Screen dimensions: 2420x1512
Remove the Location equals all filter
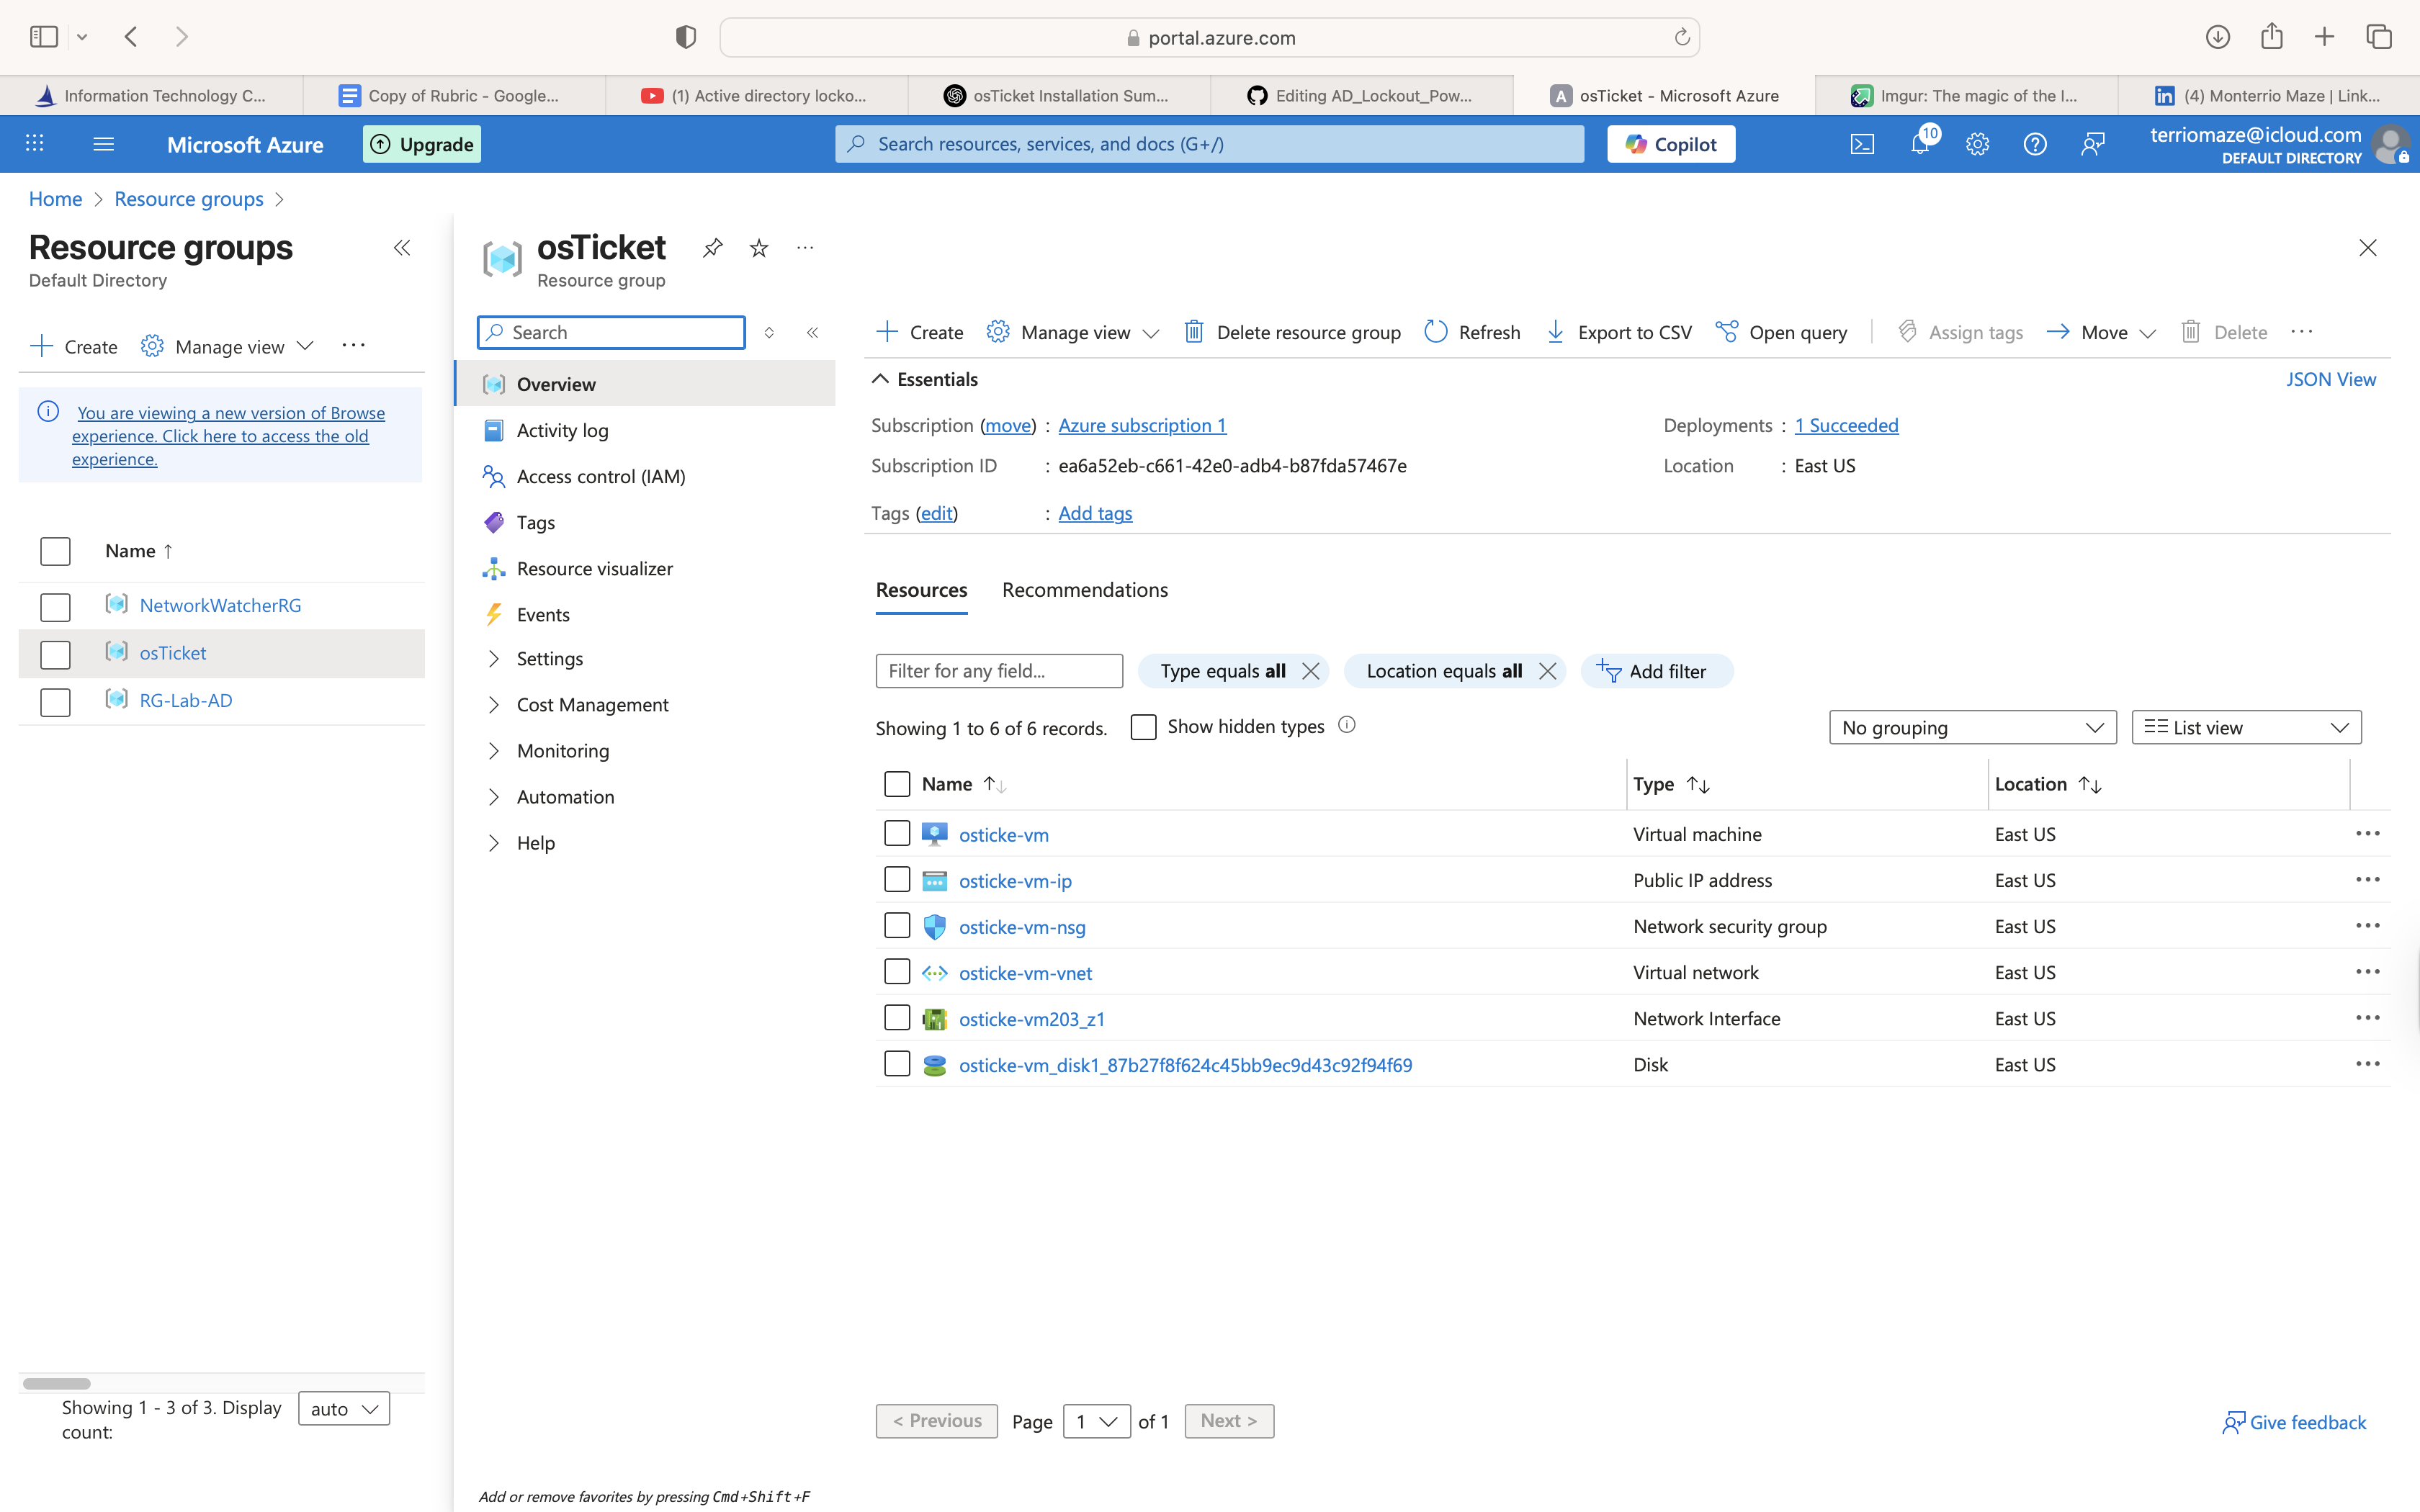pyautogui.click(x=1547, y=671)
